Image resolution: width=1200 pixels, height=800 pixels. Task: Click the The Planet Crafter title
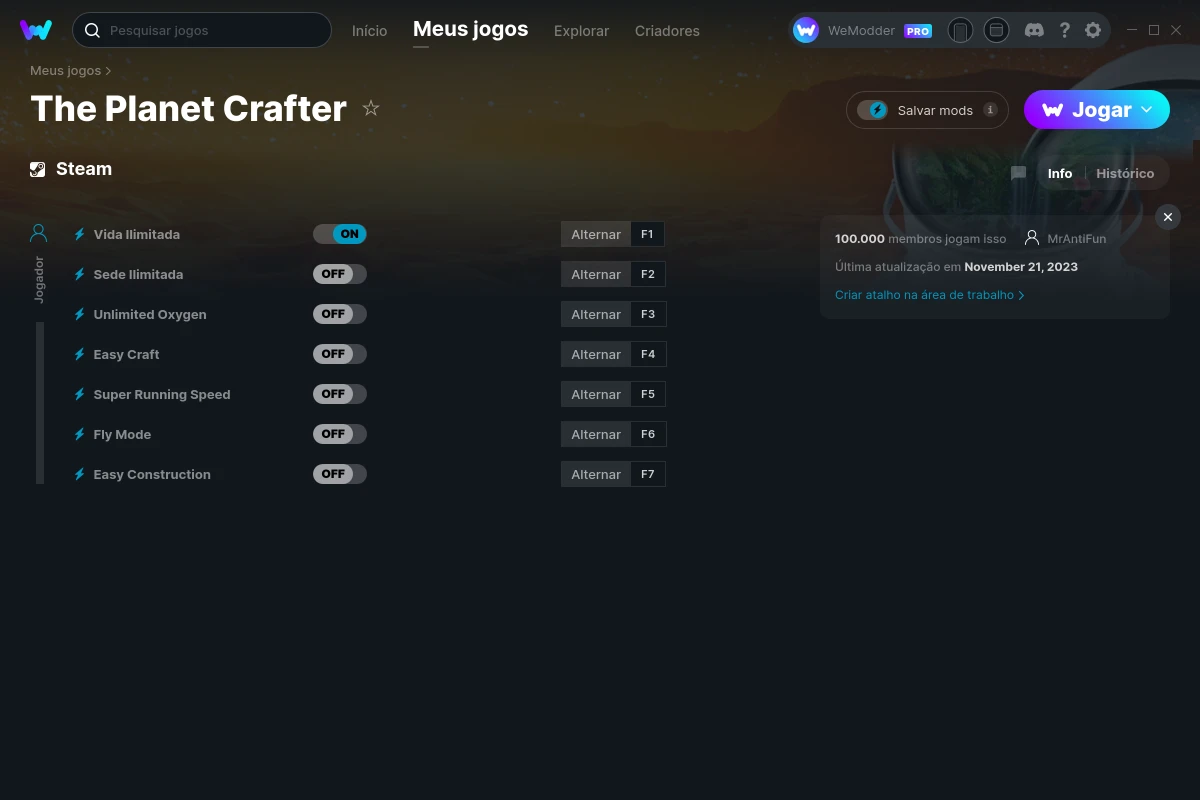click(188, 108)
